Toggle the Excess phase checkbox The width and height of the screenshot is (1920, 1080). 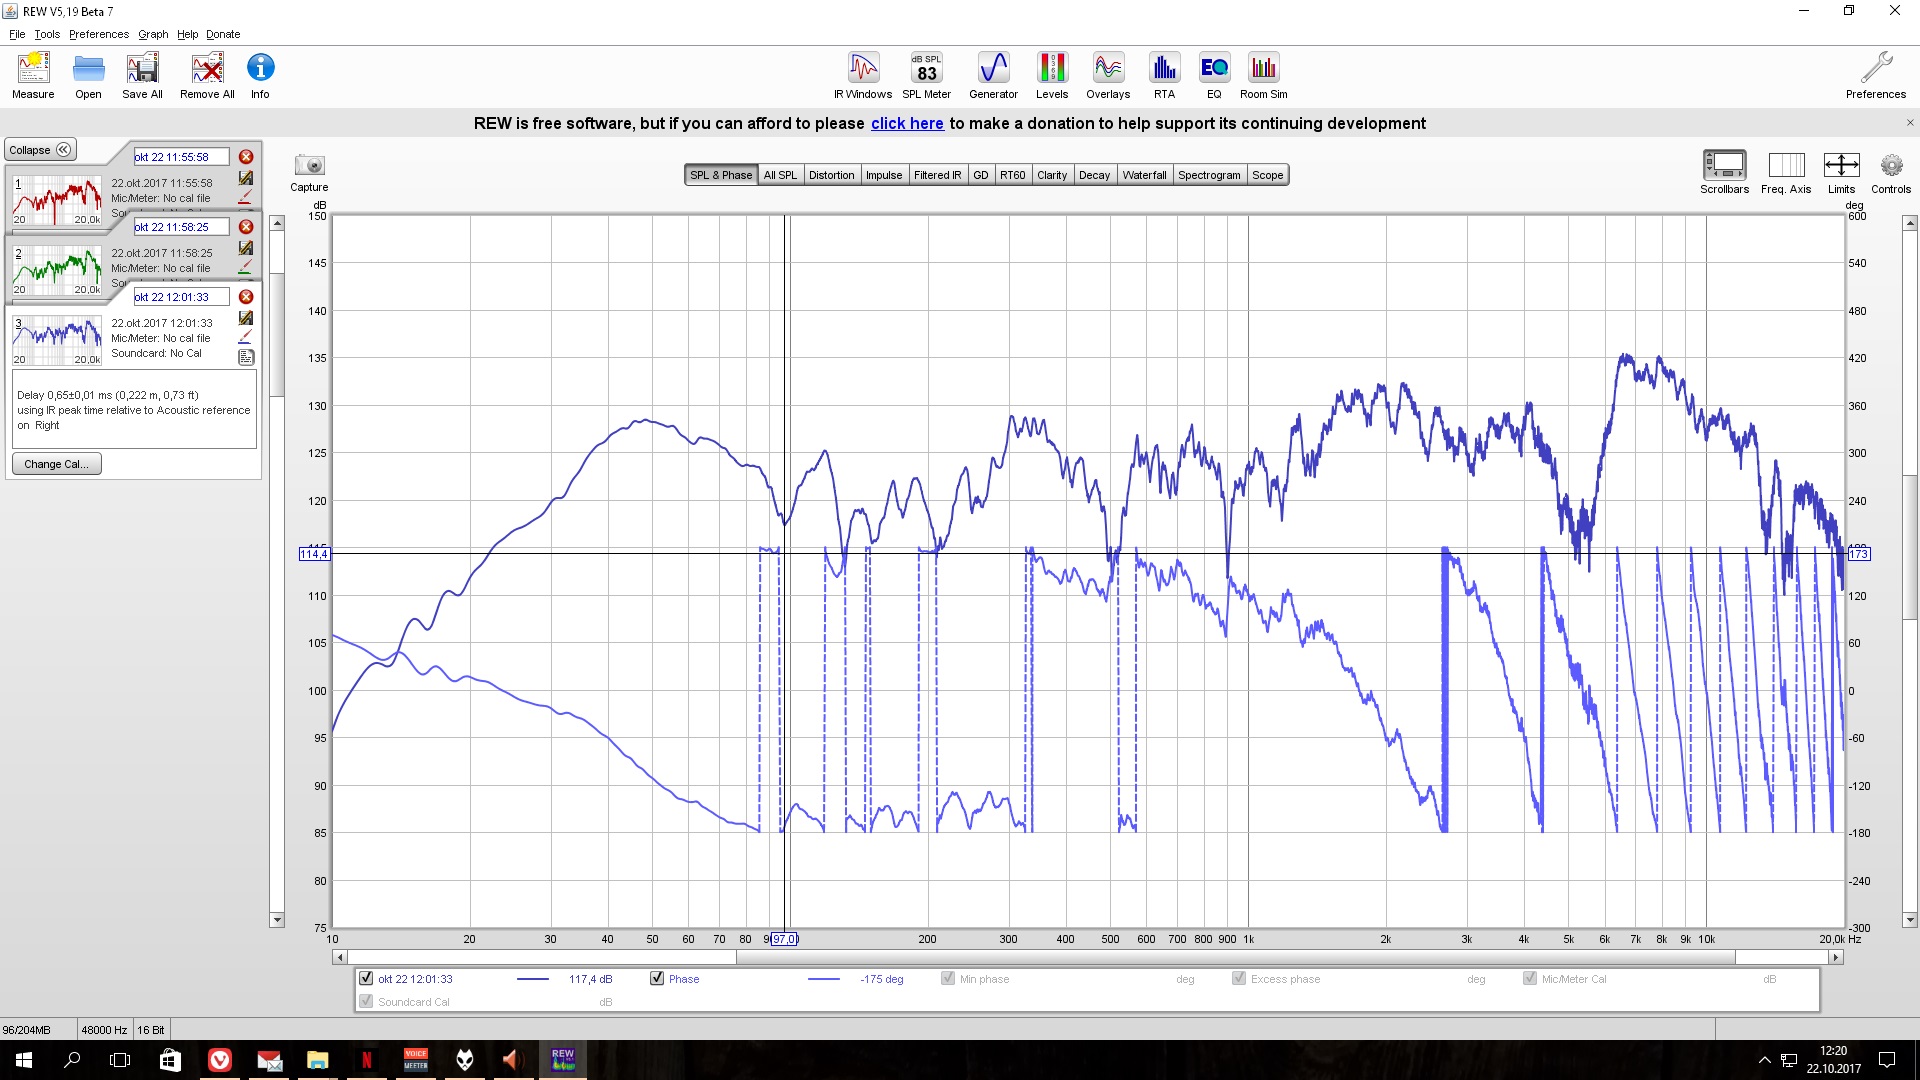point(1239,979)
